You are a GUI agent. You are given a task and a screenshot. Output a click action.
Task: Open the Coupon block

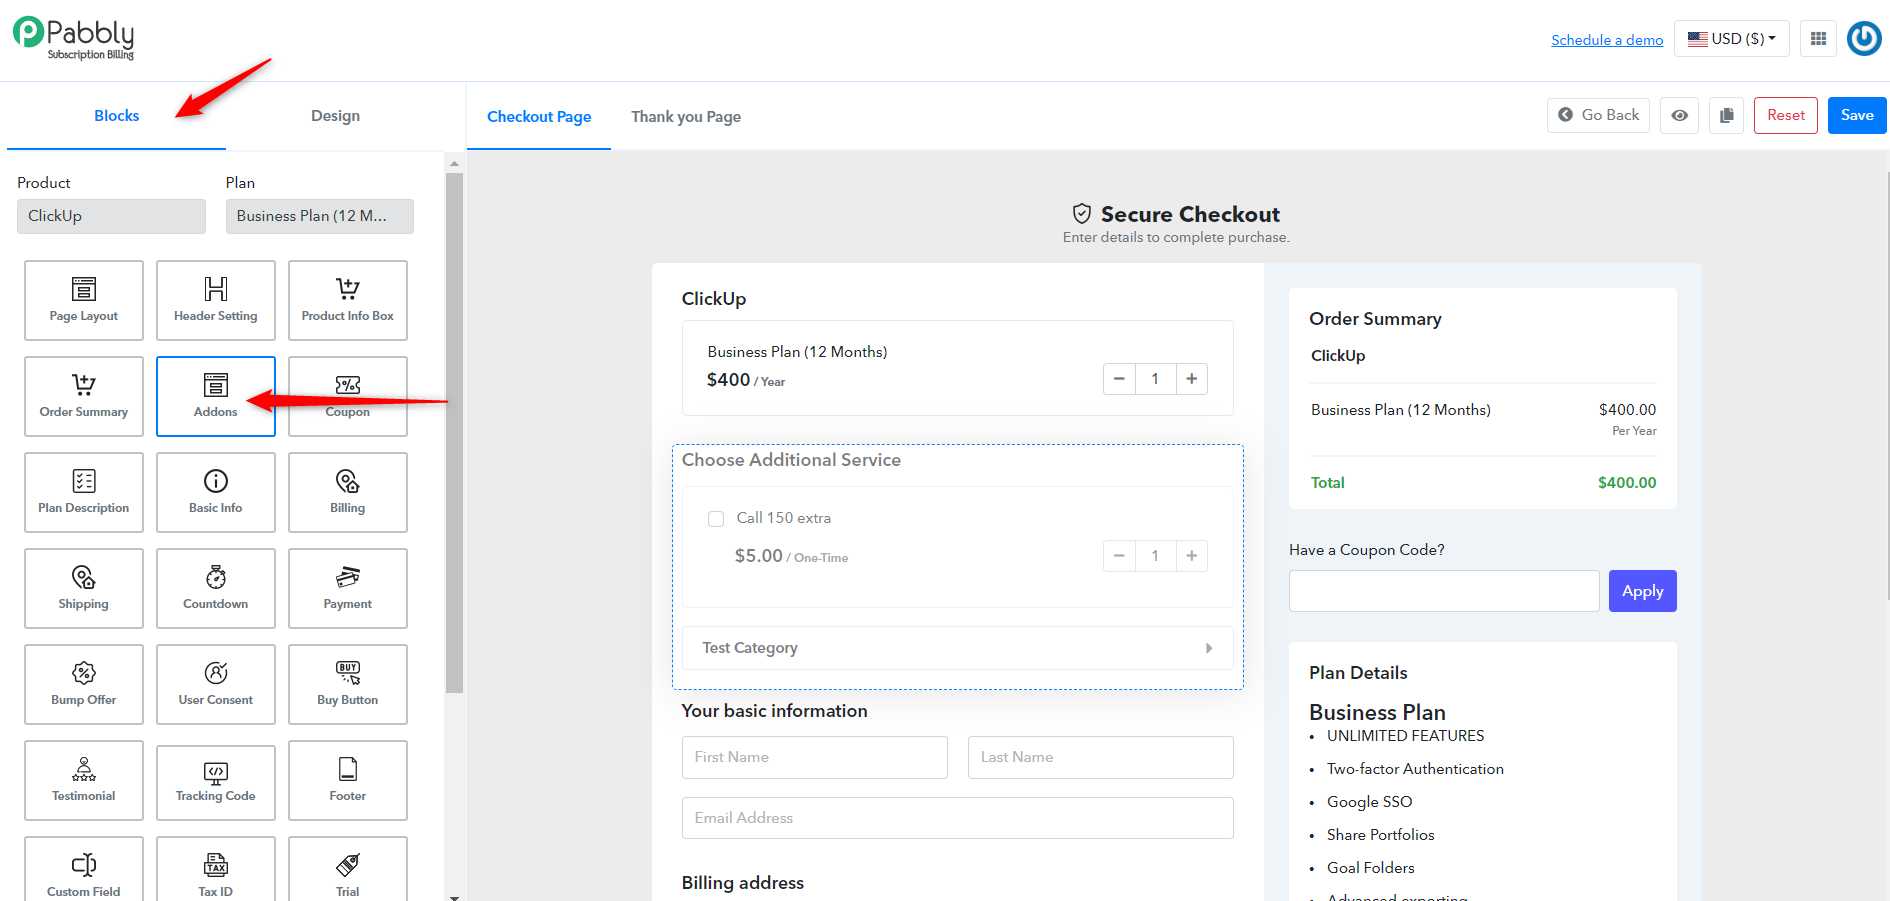pos(348,396)
